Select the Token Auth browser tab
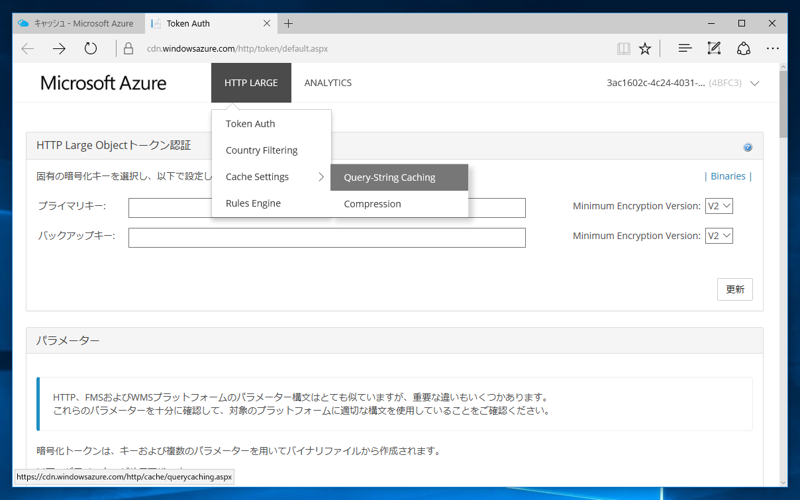Image resolution: width=800 pixels, height=500 pixels. point(210,23)
